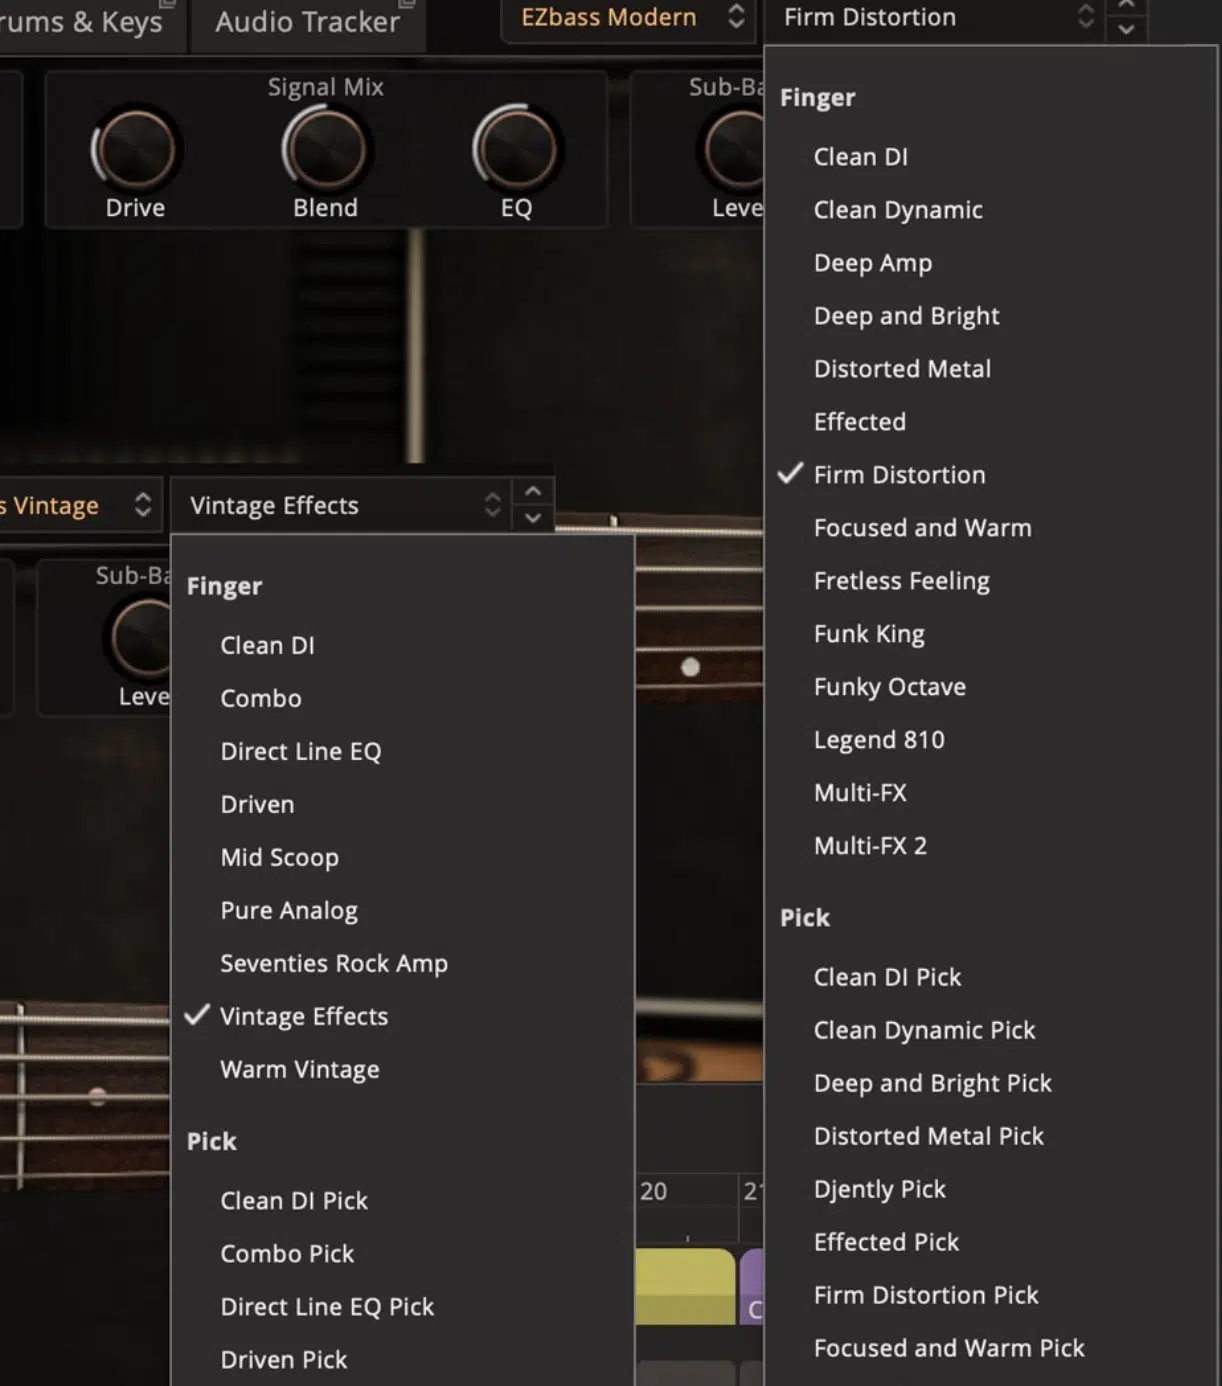This screenshot has height=1386, width=1222.
Task: Pick the Driven finger preset
Action: point(403,805)
